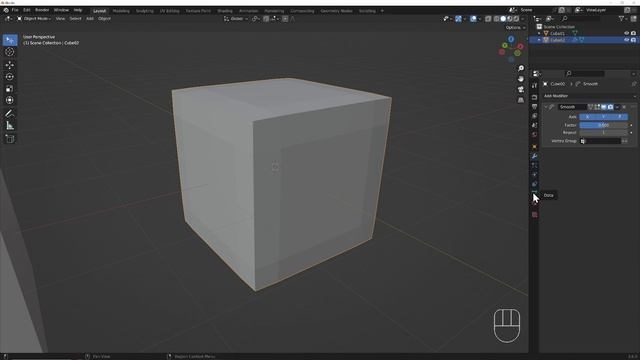Disable Cube01 in renders camera icon

[633, 33]
